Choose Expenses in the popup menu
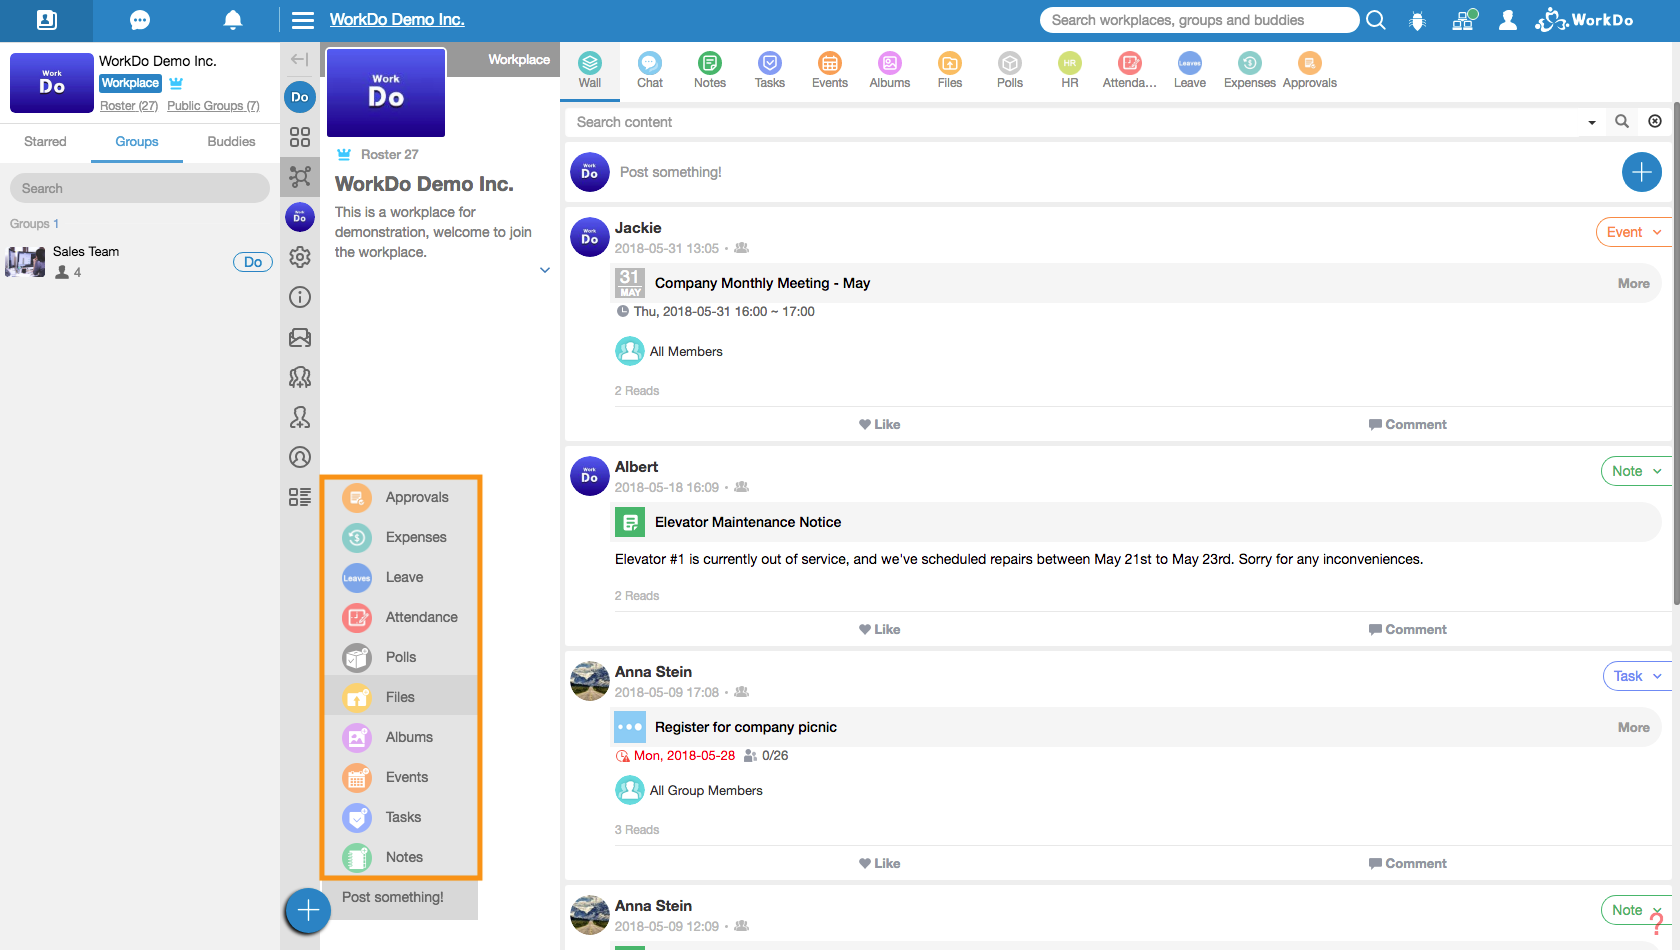 (x=401, y=537)
